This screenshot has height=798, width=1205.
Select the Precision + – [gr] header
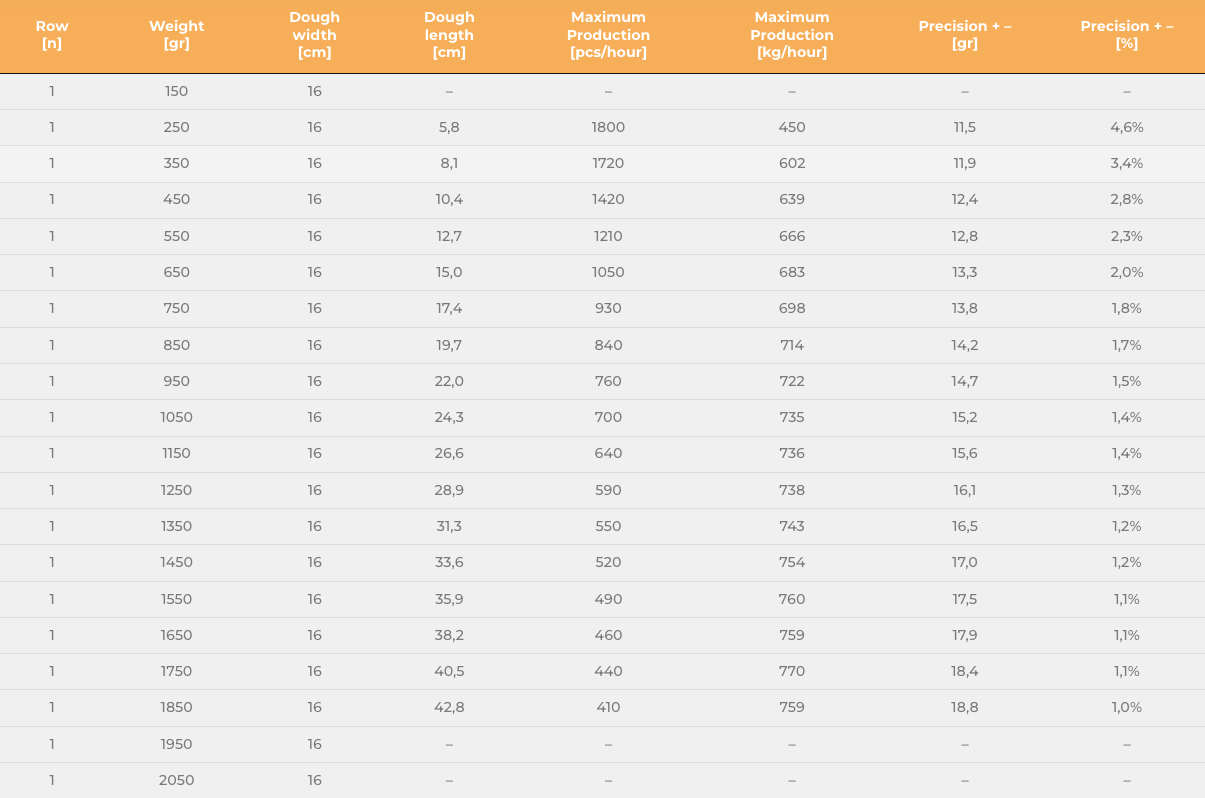click(964, 35)
